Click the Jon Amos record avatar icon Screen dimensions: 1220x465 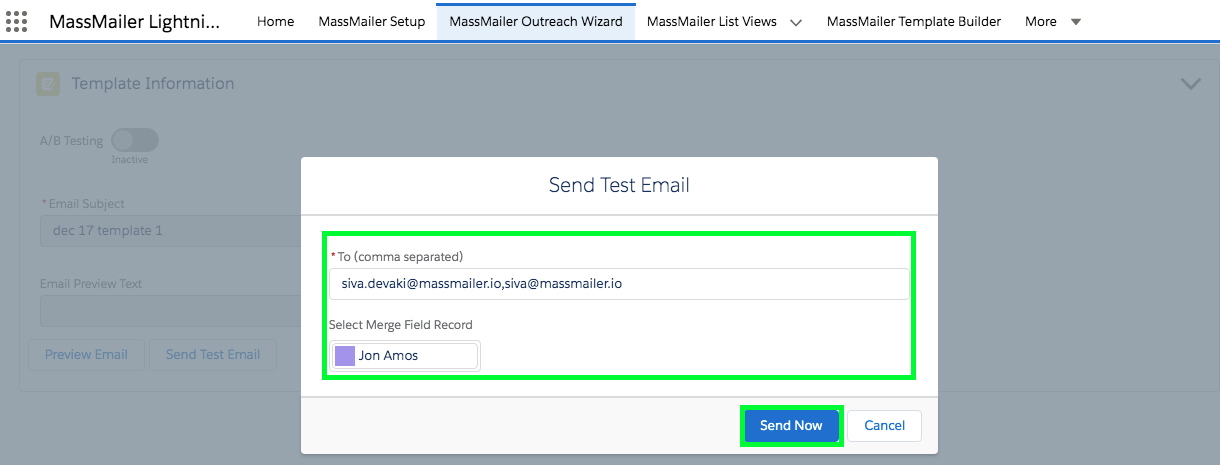click(345, 356)
